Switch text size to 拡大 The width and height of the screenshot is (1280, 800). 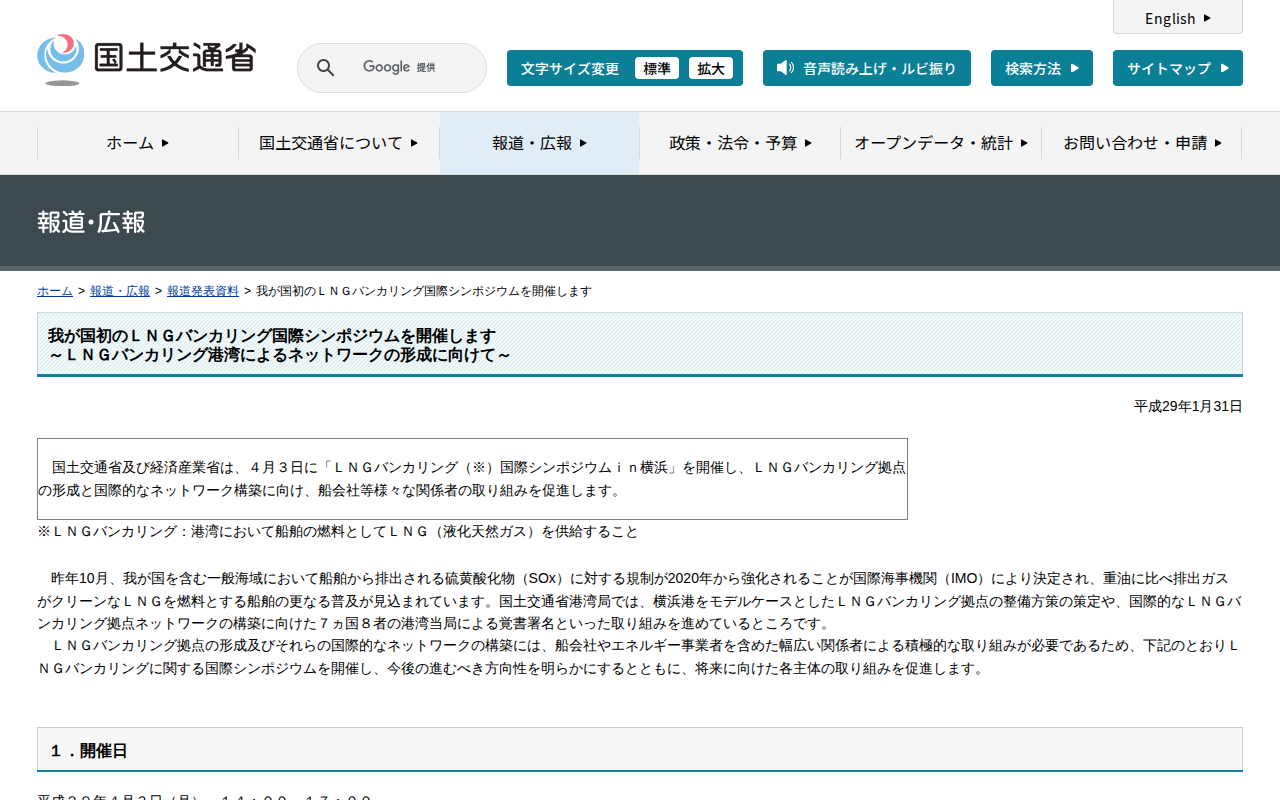[x=710, y=68]
